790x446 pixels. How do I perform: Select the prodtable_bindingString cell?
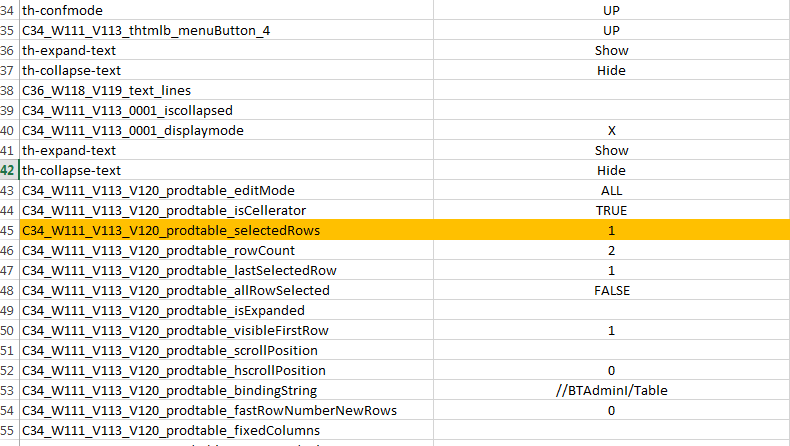click(x=226, y=390)
